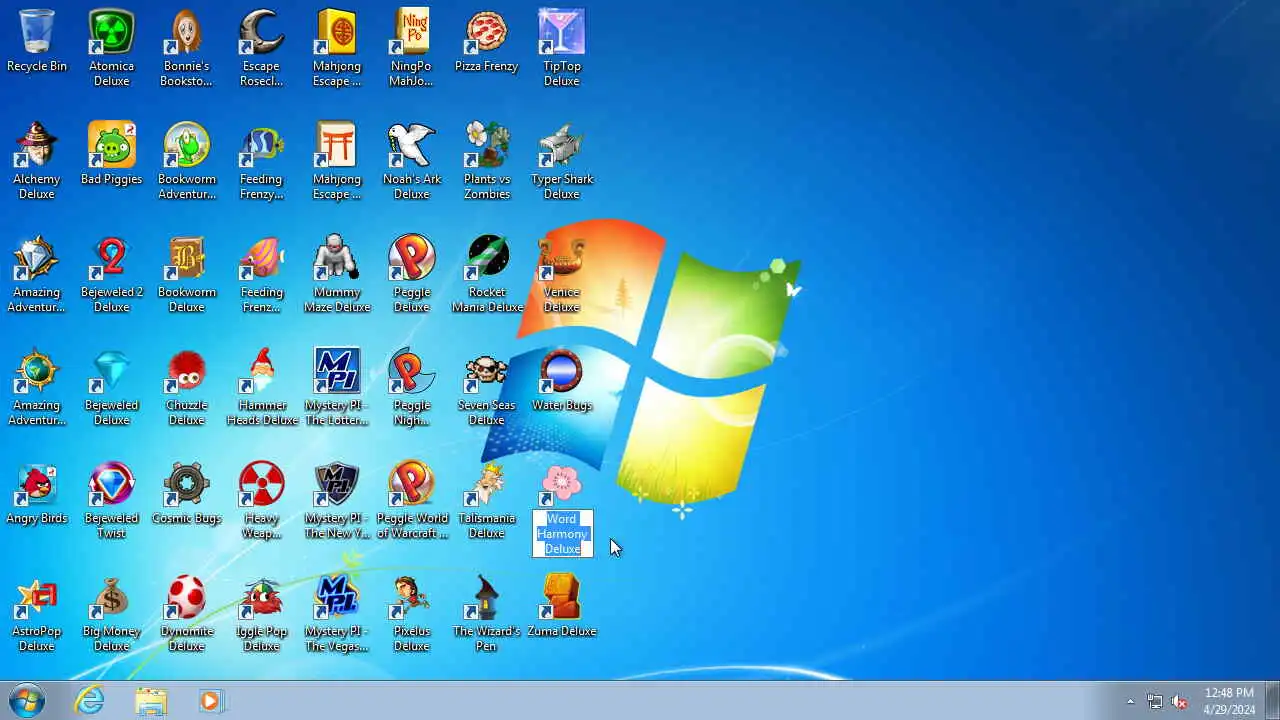Click the Bad Piggies shortcut

click(112, 145)
